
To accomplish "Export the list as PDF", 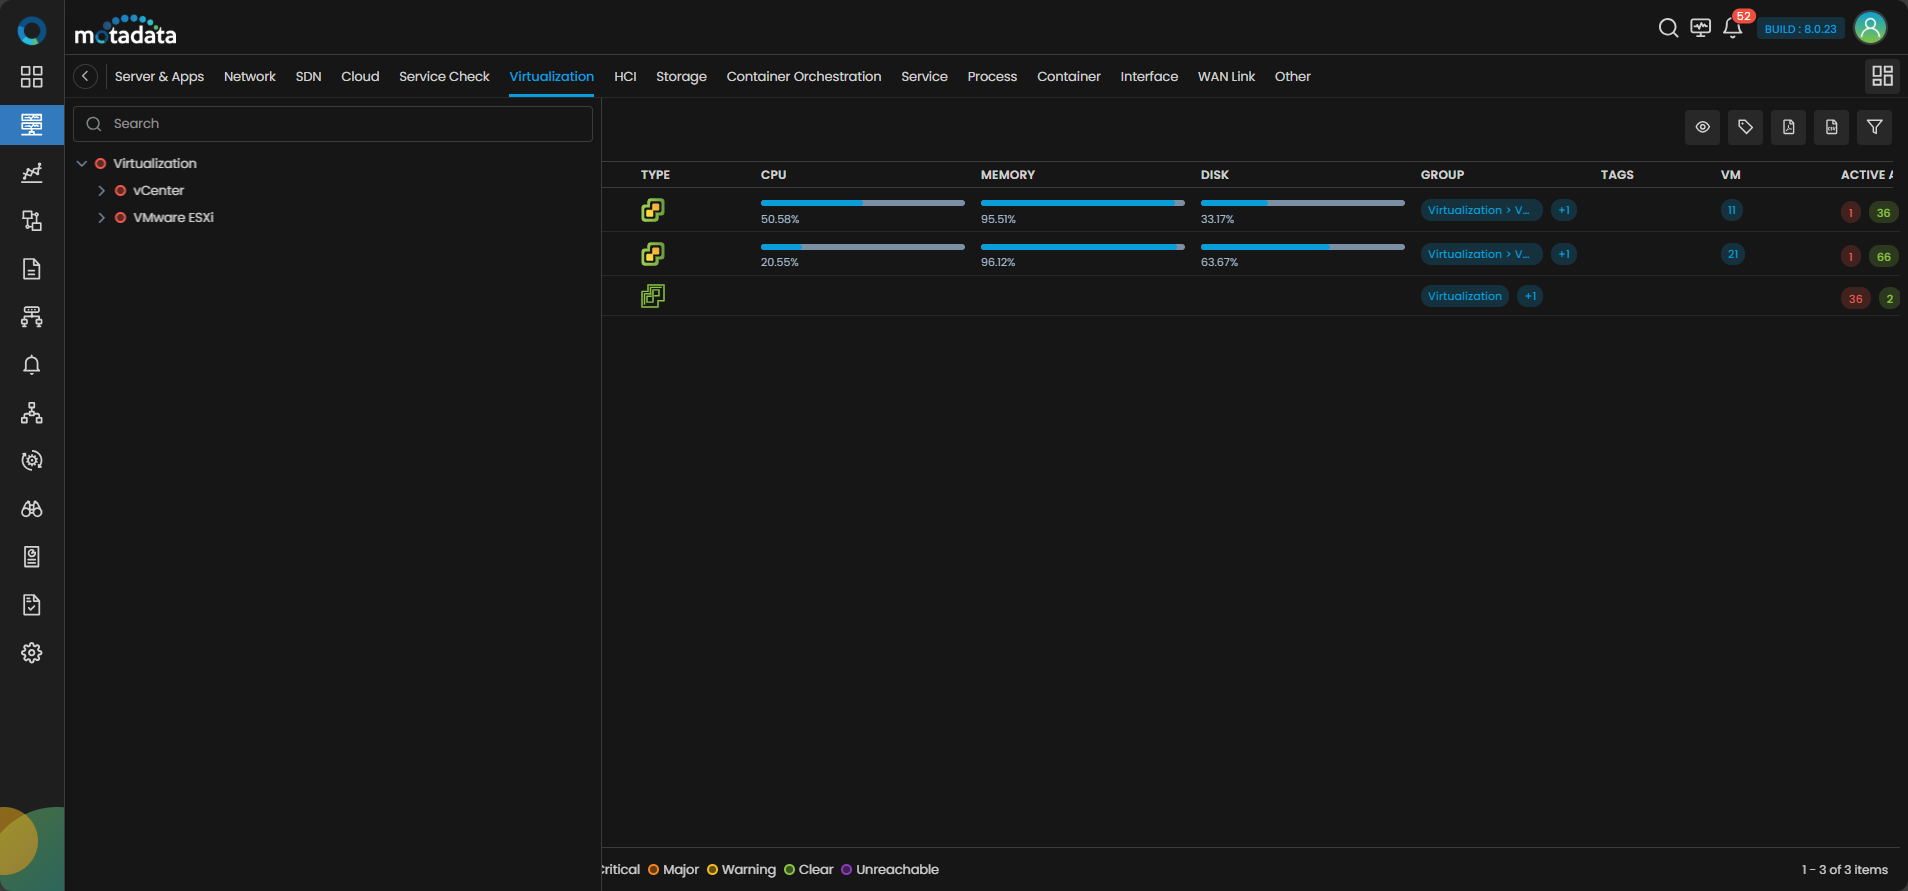I will (x=1788, y=127).
